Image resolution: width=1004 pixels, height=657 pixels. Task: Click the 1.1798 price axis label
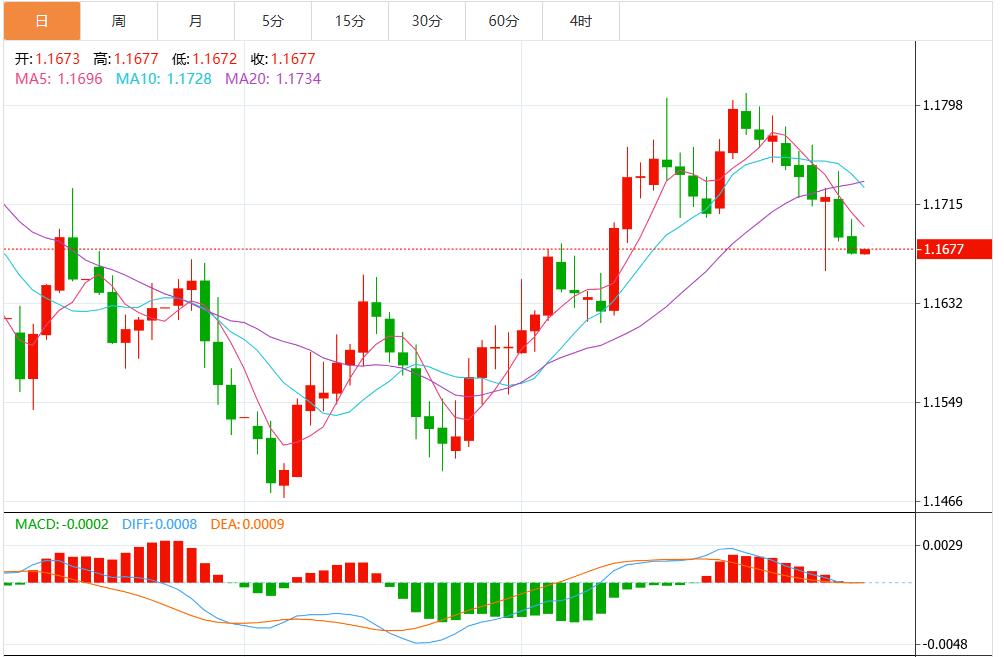(x=943, y=105)
